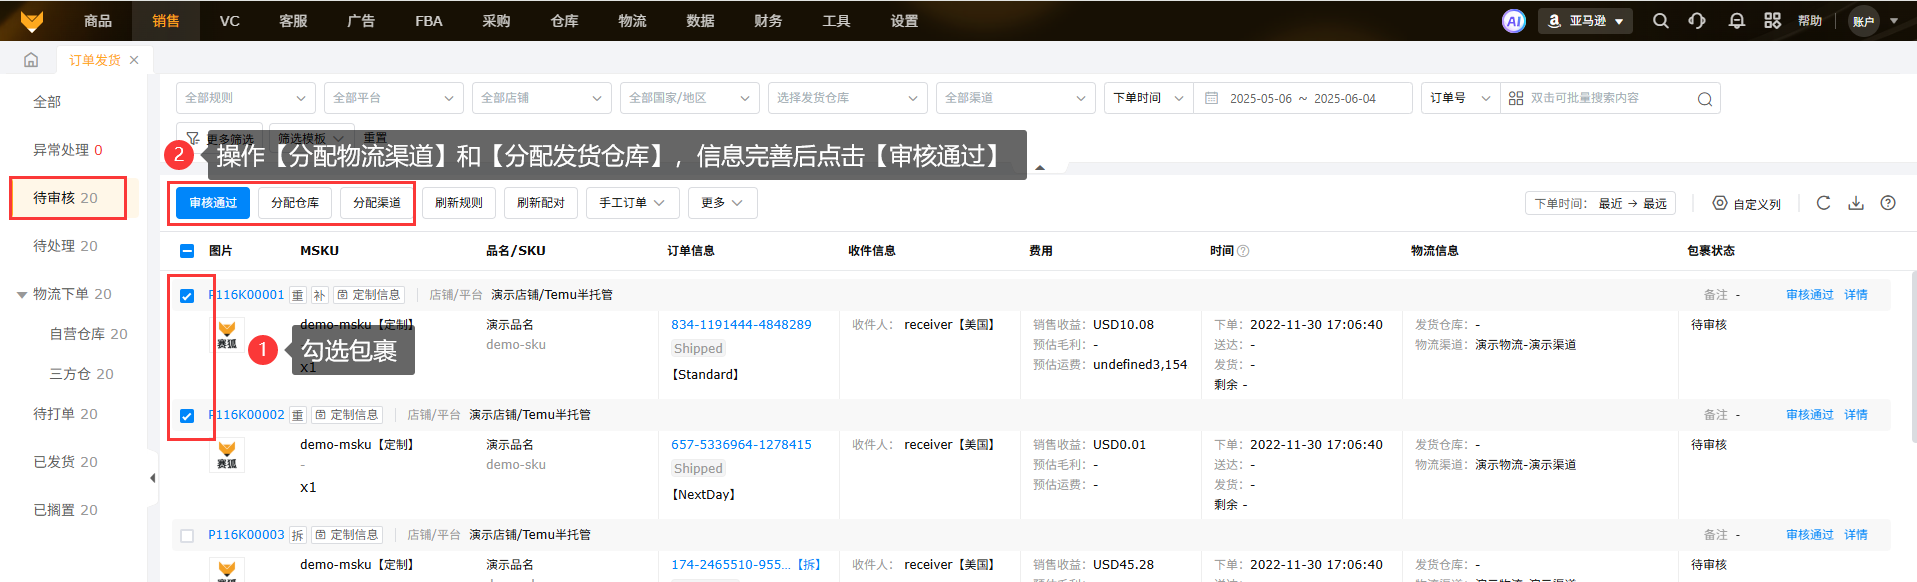The height and width of the screenshot is (582, 1917).
Task: Open the 财务 menu
Action: click(768, 20)
